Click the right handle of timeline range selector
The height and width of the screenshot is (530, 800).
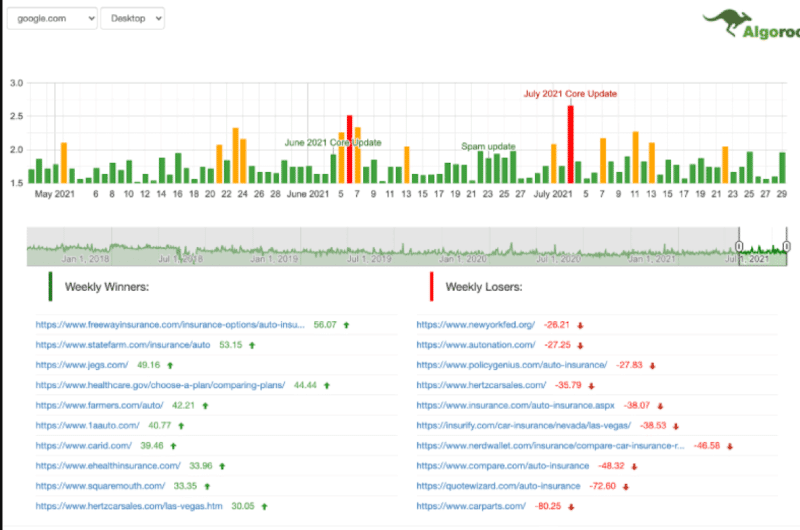pyautogui.click(x=787, y=246)
